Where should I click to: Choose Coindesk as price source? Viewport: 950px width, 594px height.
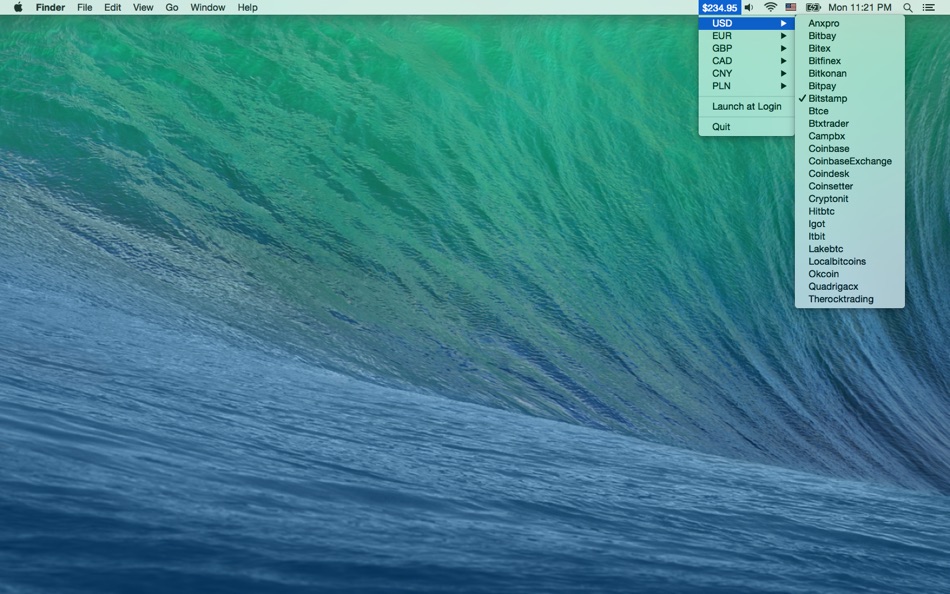click(x=849, y=173)
